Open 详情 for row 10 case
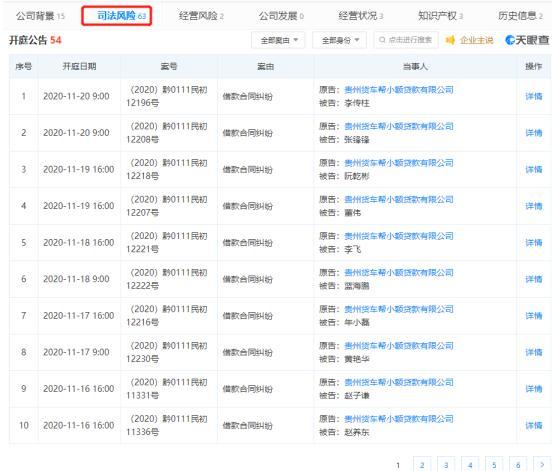552x471 pixels. pyautogui.click(x=534, y=425)
